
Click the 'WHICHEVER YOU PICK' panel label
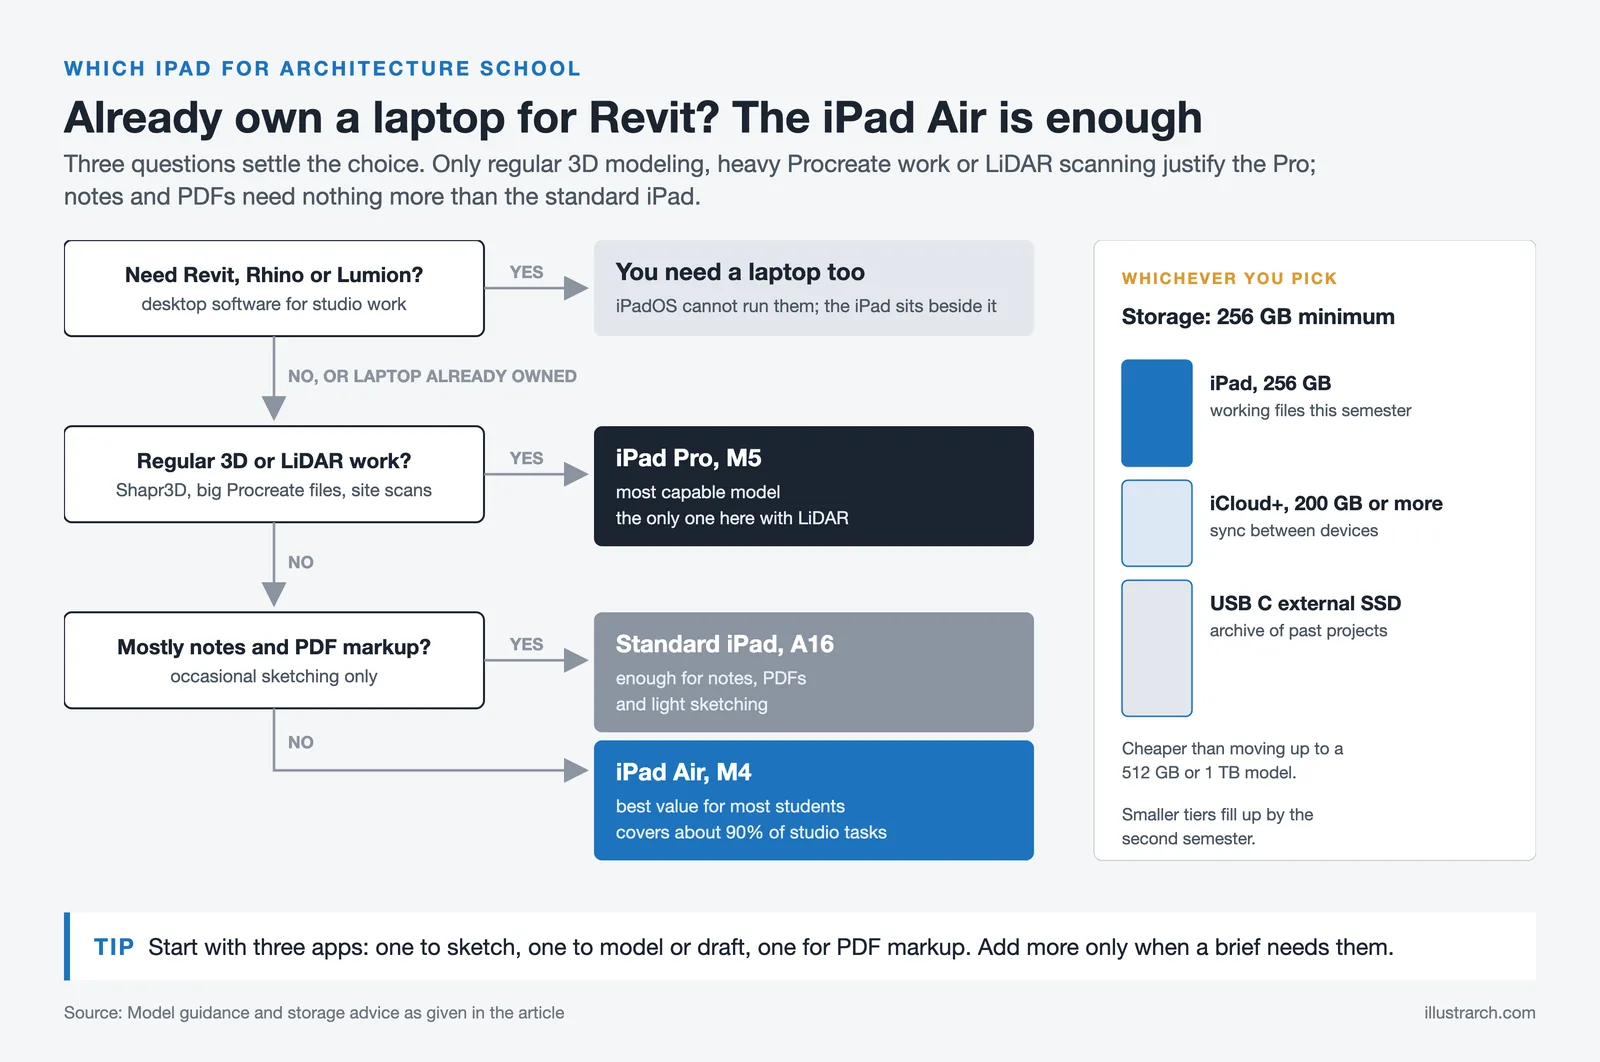1229,279
